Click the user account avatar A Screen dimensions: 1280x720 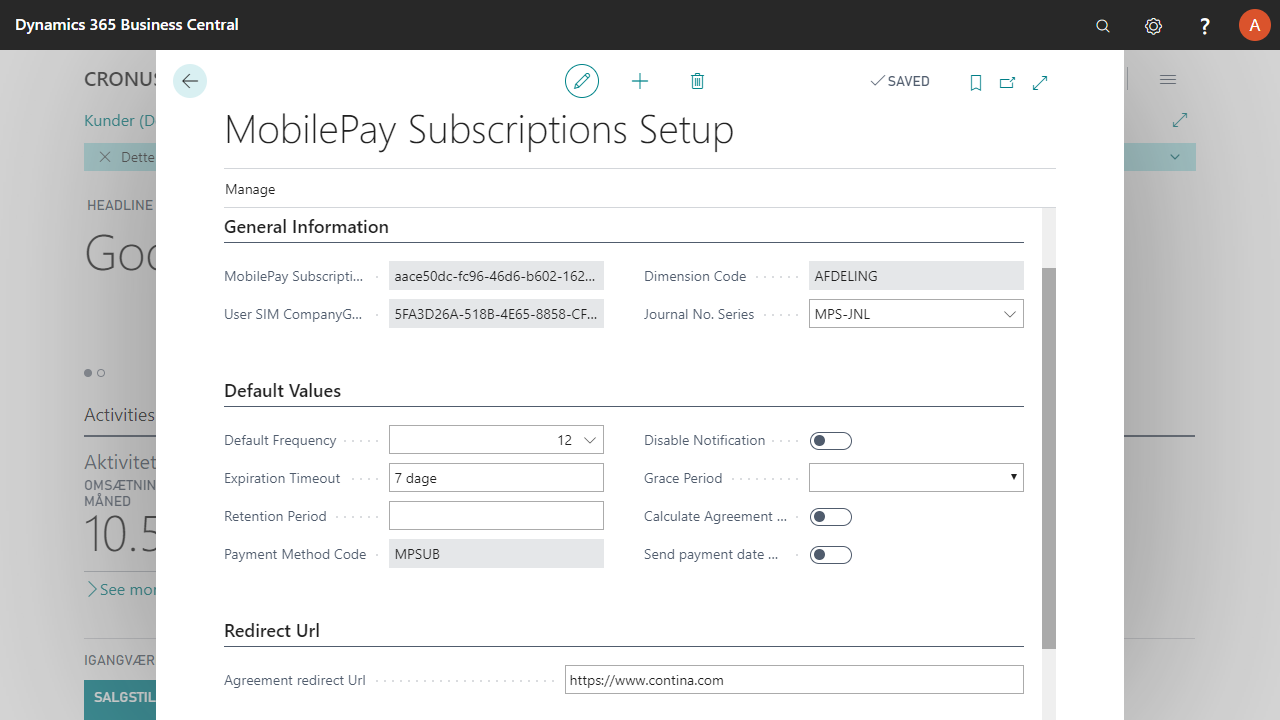1254,25
